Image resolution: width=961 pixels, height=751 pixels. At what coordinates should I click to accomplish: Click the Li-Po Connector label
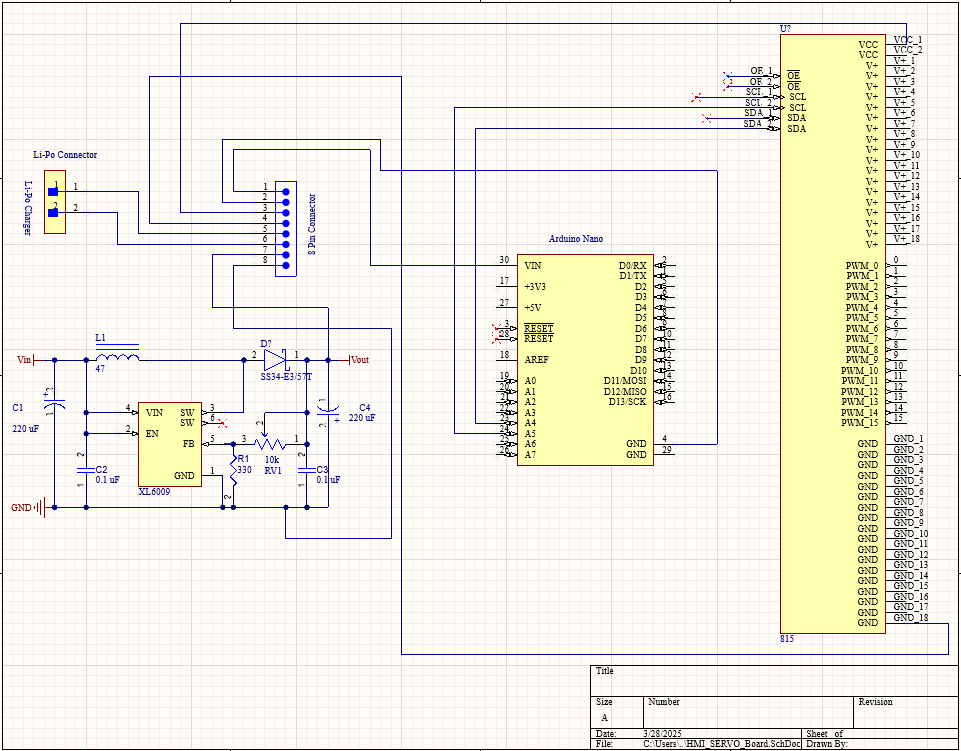pos(65,155)
